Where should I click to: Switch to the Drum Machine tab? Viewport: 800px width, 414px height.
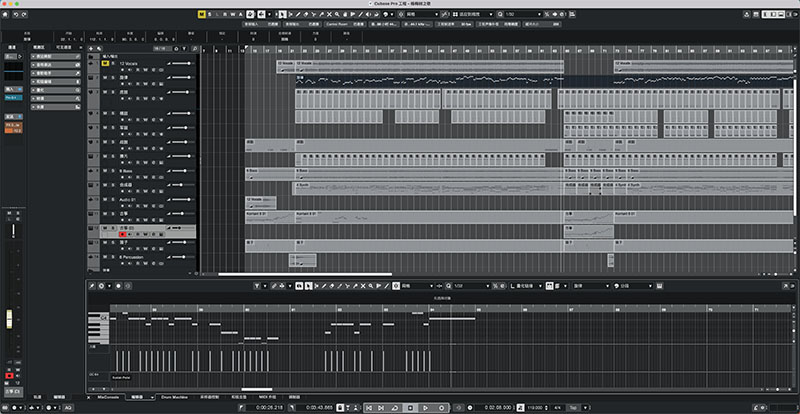174,397
